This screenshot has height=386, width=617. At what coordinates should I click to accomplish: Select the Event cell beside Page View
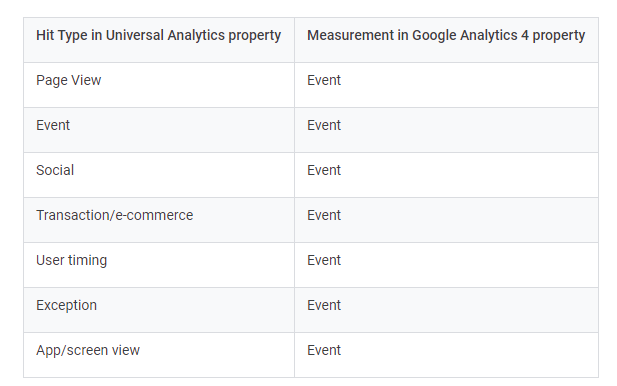(x=446, y=85)
